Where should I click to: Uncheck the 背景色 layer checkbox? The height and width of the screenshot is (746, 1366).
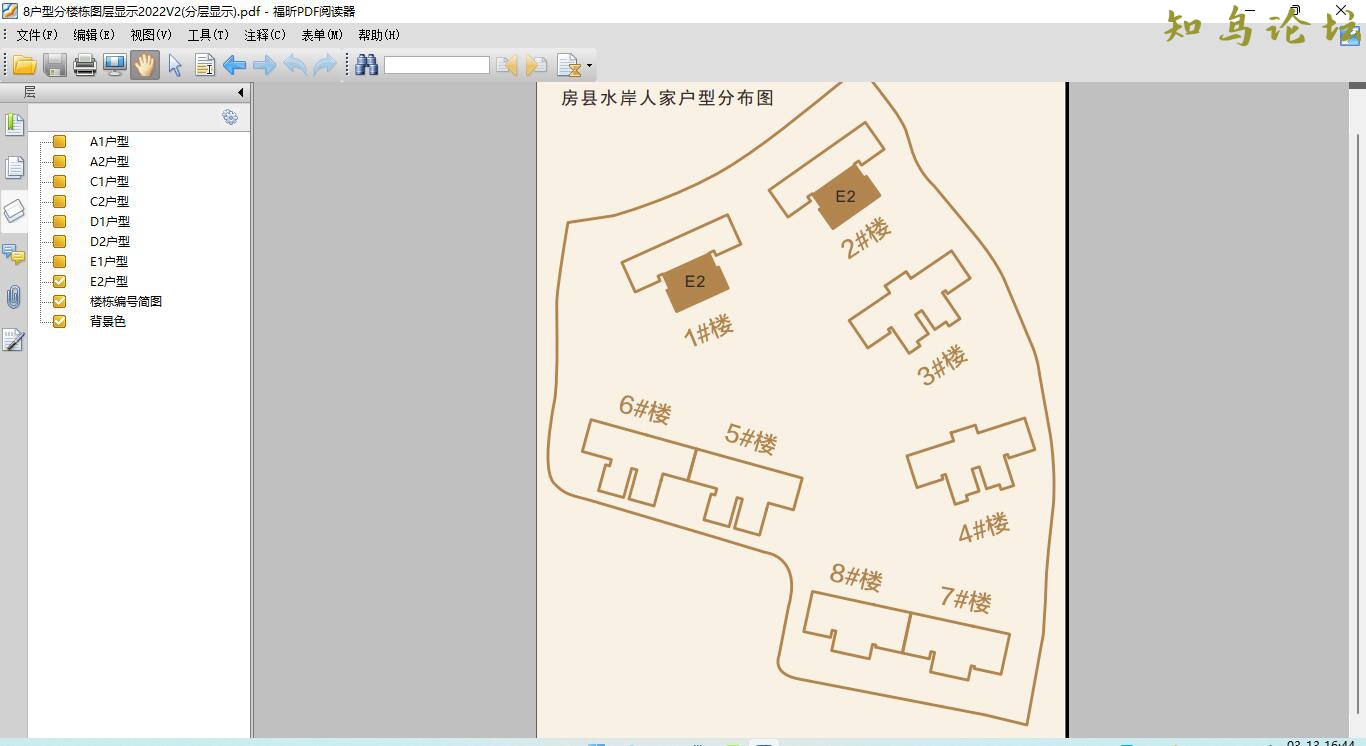coord(59,322)
